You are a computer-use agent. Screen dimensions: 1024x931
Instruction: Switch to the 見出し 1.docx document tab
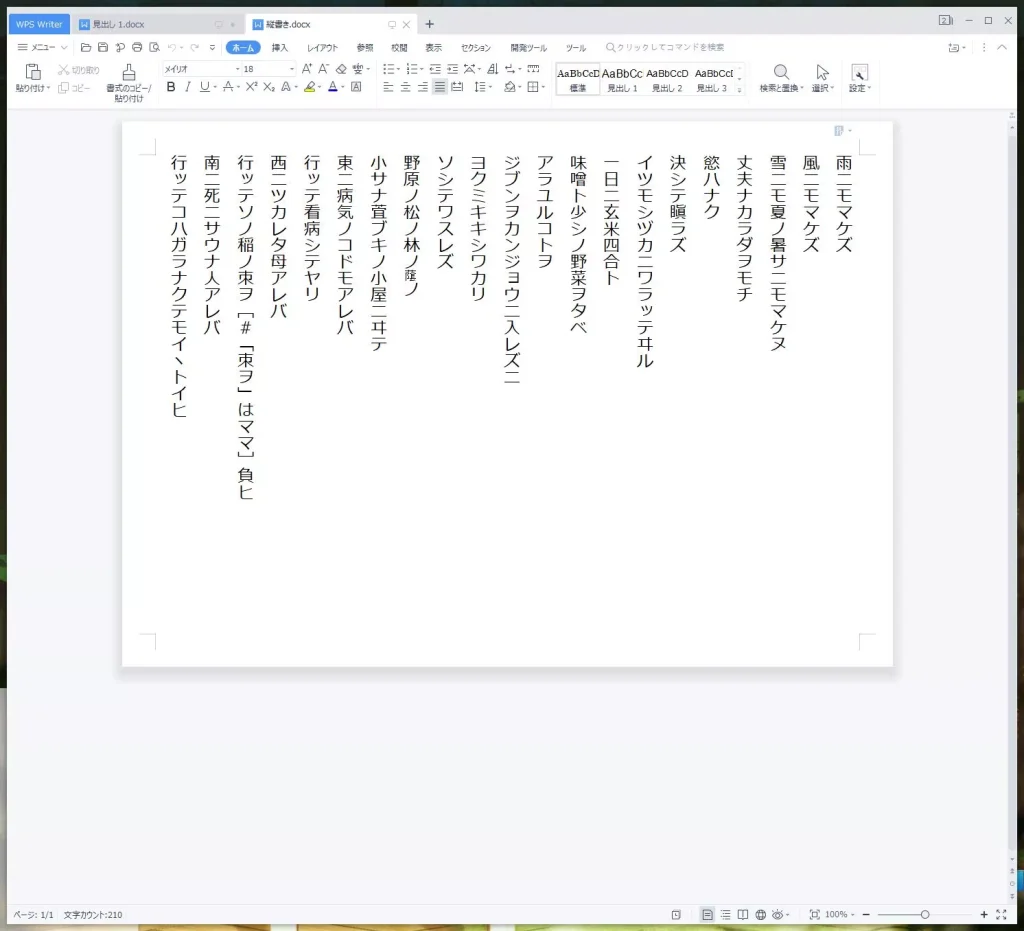(x=118, y=24)
